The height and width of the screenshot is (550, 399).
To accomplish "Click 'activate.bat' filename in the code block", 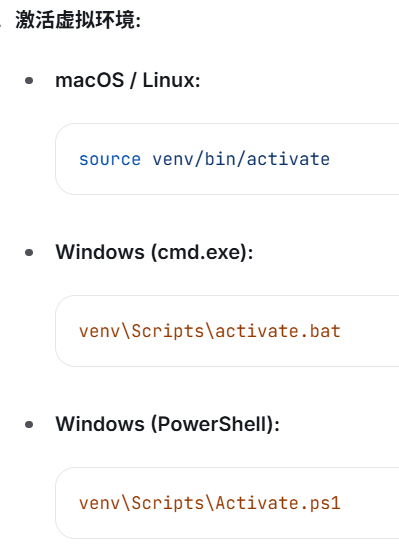I will pos(278,331).
